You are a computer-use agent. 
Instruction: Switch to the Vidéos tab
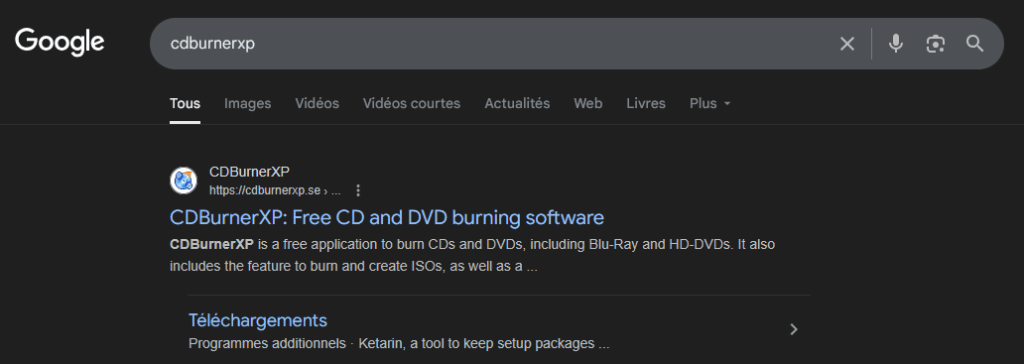tap(317, 103)
